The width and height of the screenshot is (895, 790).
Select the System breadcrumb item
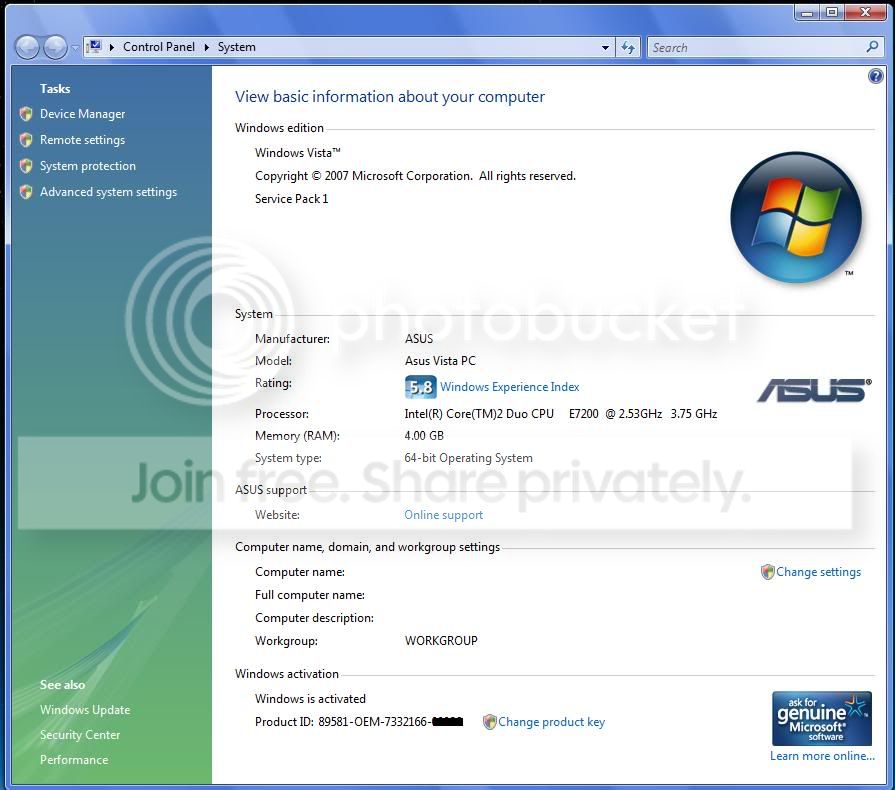pyautogui.click(x=236, y=47)
